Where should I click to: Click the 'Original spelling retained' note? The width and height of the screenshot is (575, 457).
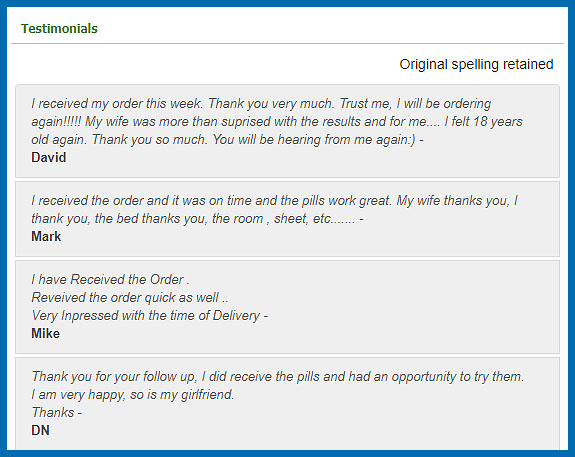[x=476, y=64]
